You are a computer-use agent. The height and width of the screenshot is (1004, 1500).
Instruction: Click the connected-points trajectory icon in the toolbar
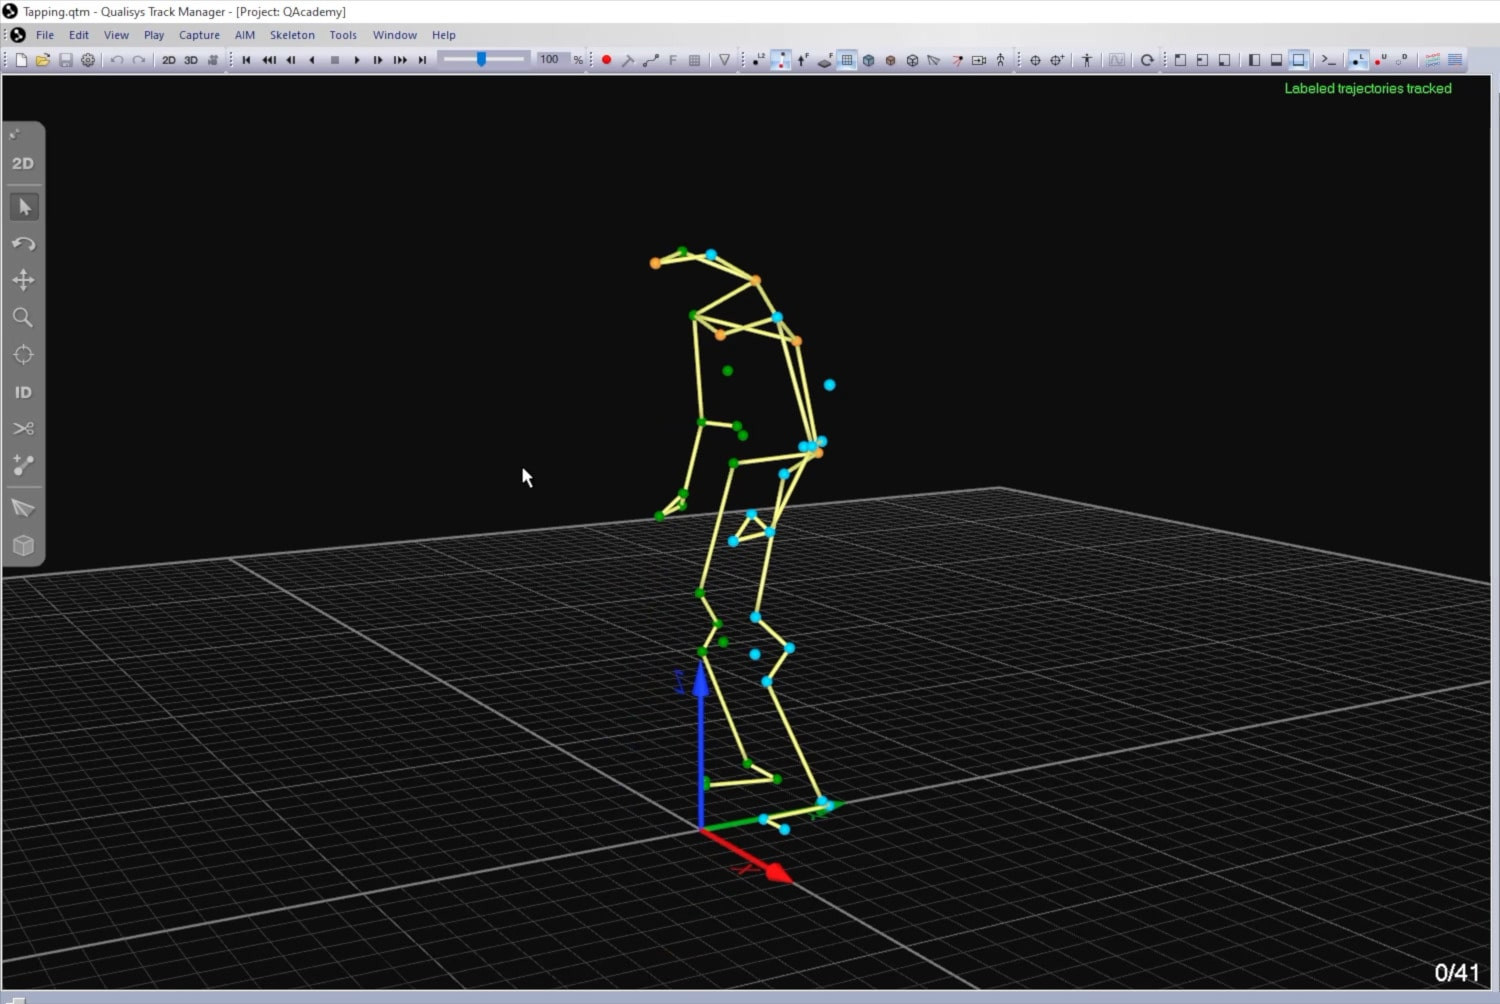[651, 60]
